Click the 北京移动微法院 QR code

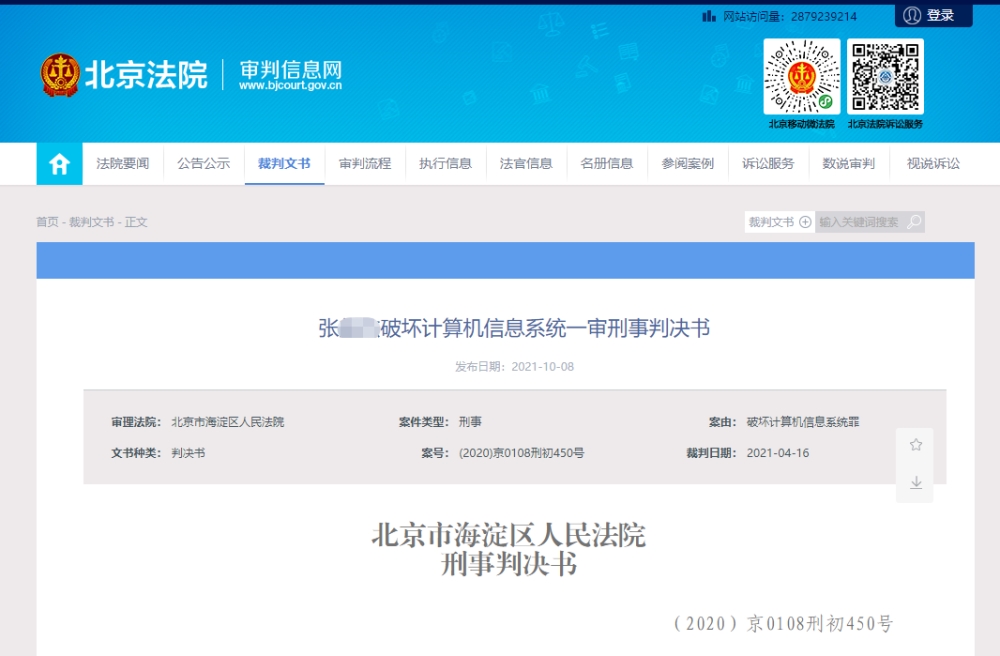pos(801,77)
